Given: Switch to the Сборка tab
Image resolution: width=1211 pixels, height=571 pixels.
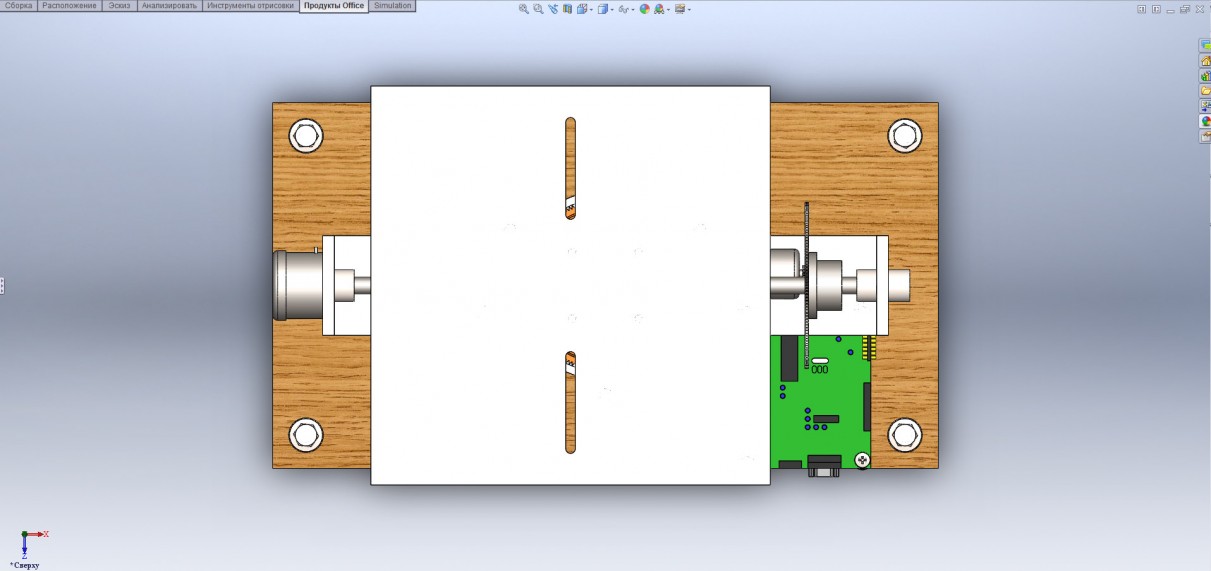Looking at the screenshot, I should [x=19, y=6].
